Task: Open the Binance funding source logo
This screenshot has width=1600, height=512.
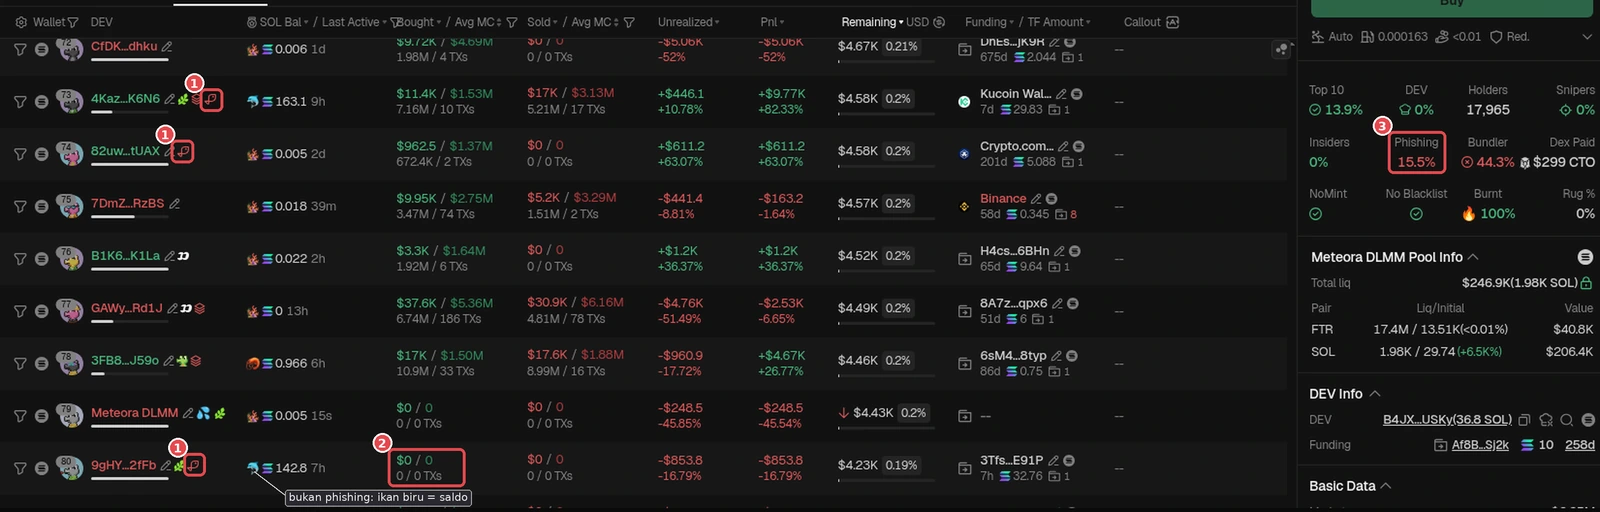Action: click(964, 206)
